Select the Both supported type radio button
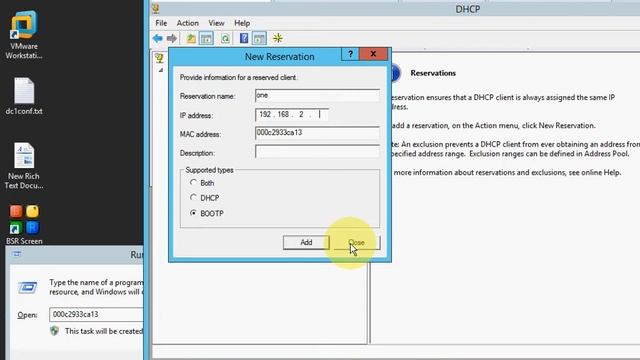The width and height of the screenshot is (640, 360). click(x=193, y=182)
